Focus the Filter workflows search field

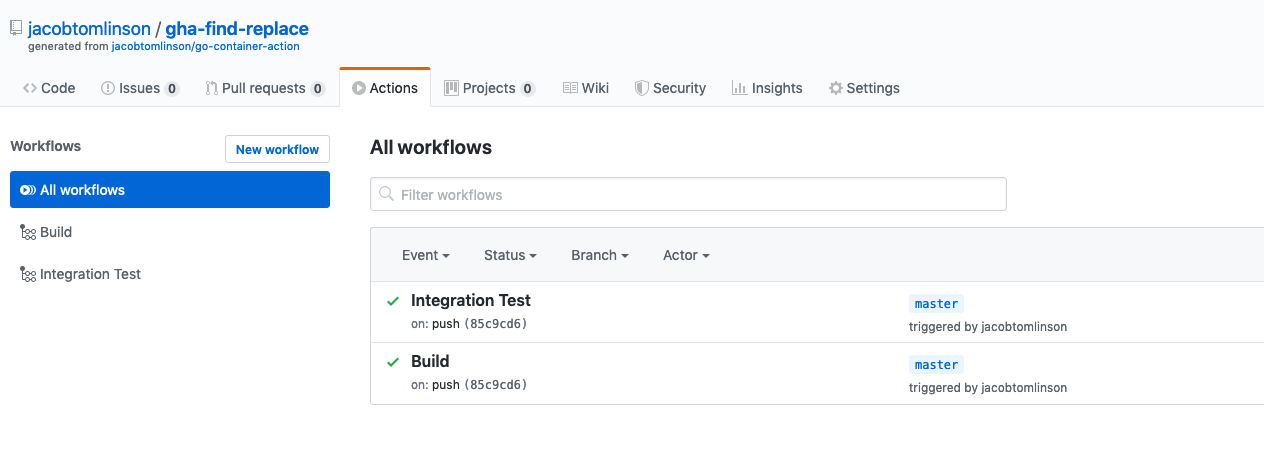coord(688,194)
